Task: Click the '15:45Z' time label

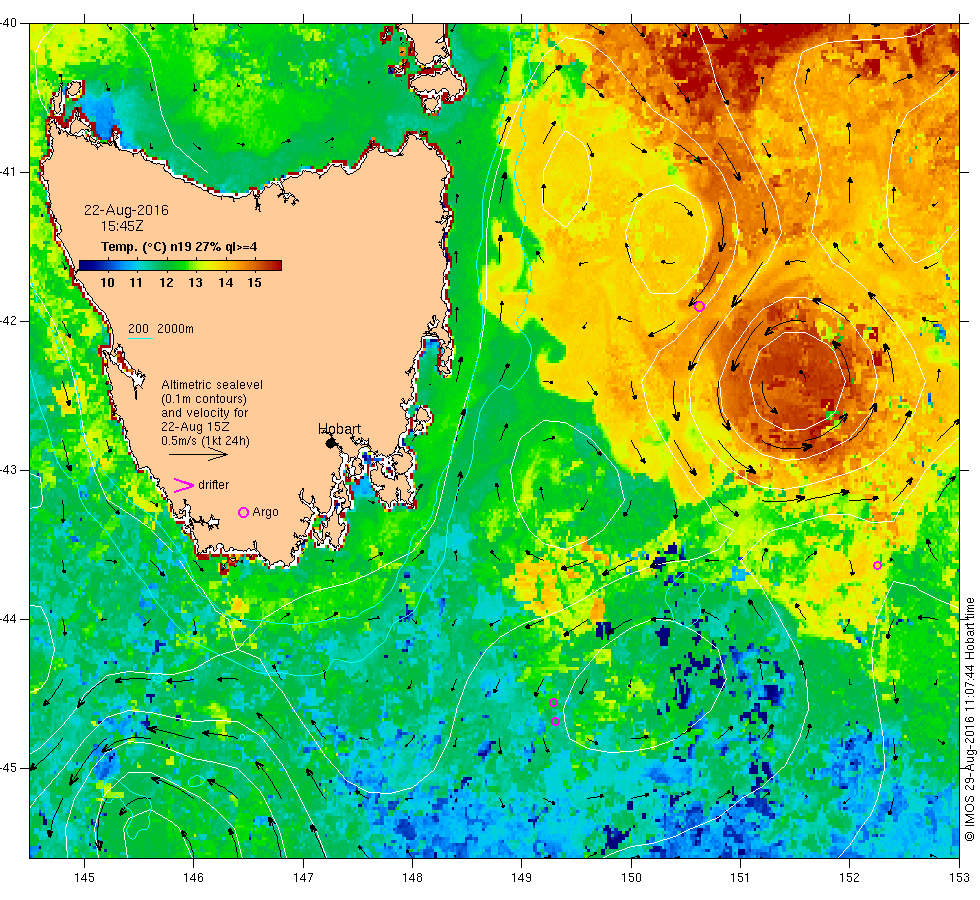Action: pos(122,226)
